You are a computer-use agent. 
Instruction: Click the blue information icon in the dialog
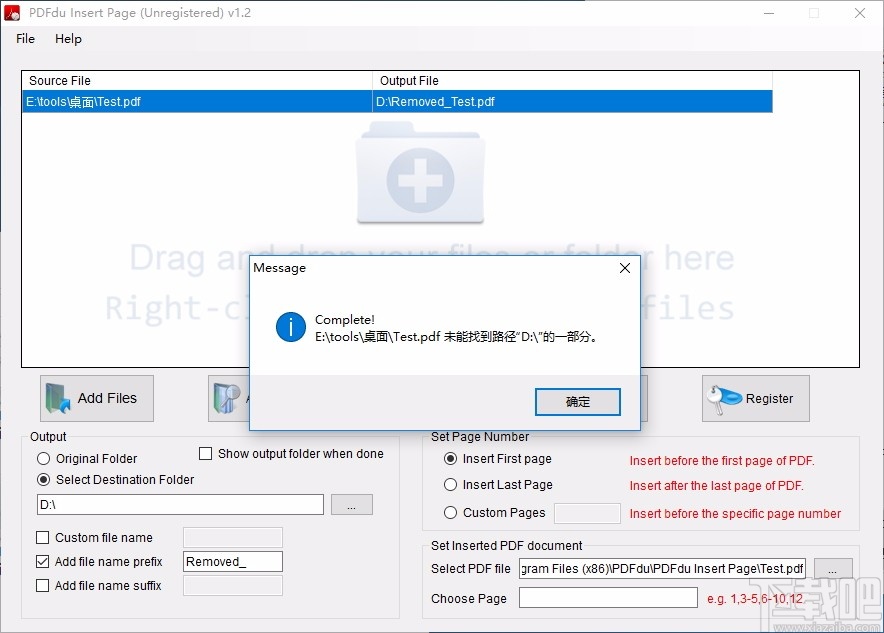click(x=289, y=327)
